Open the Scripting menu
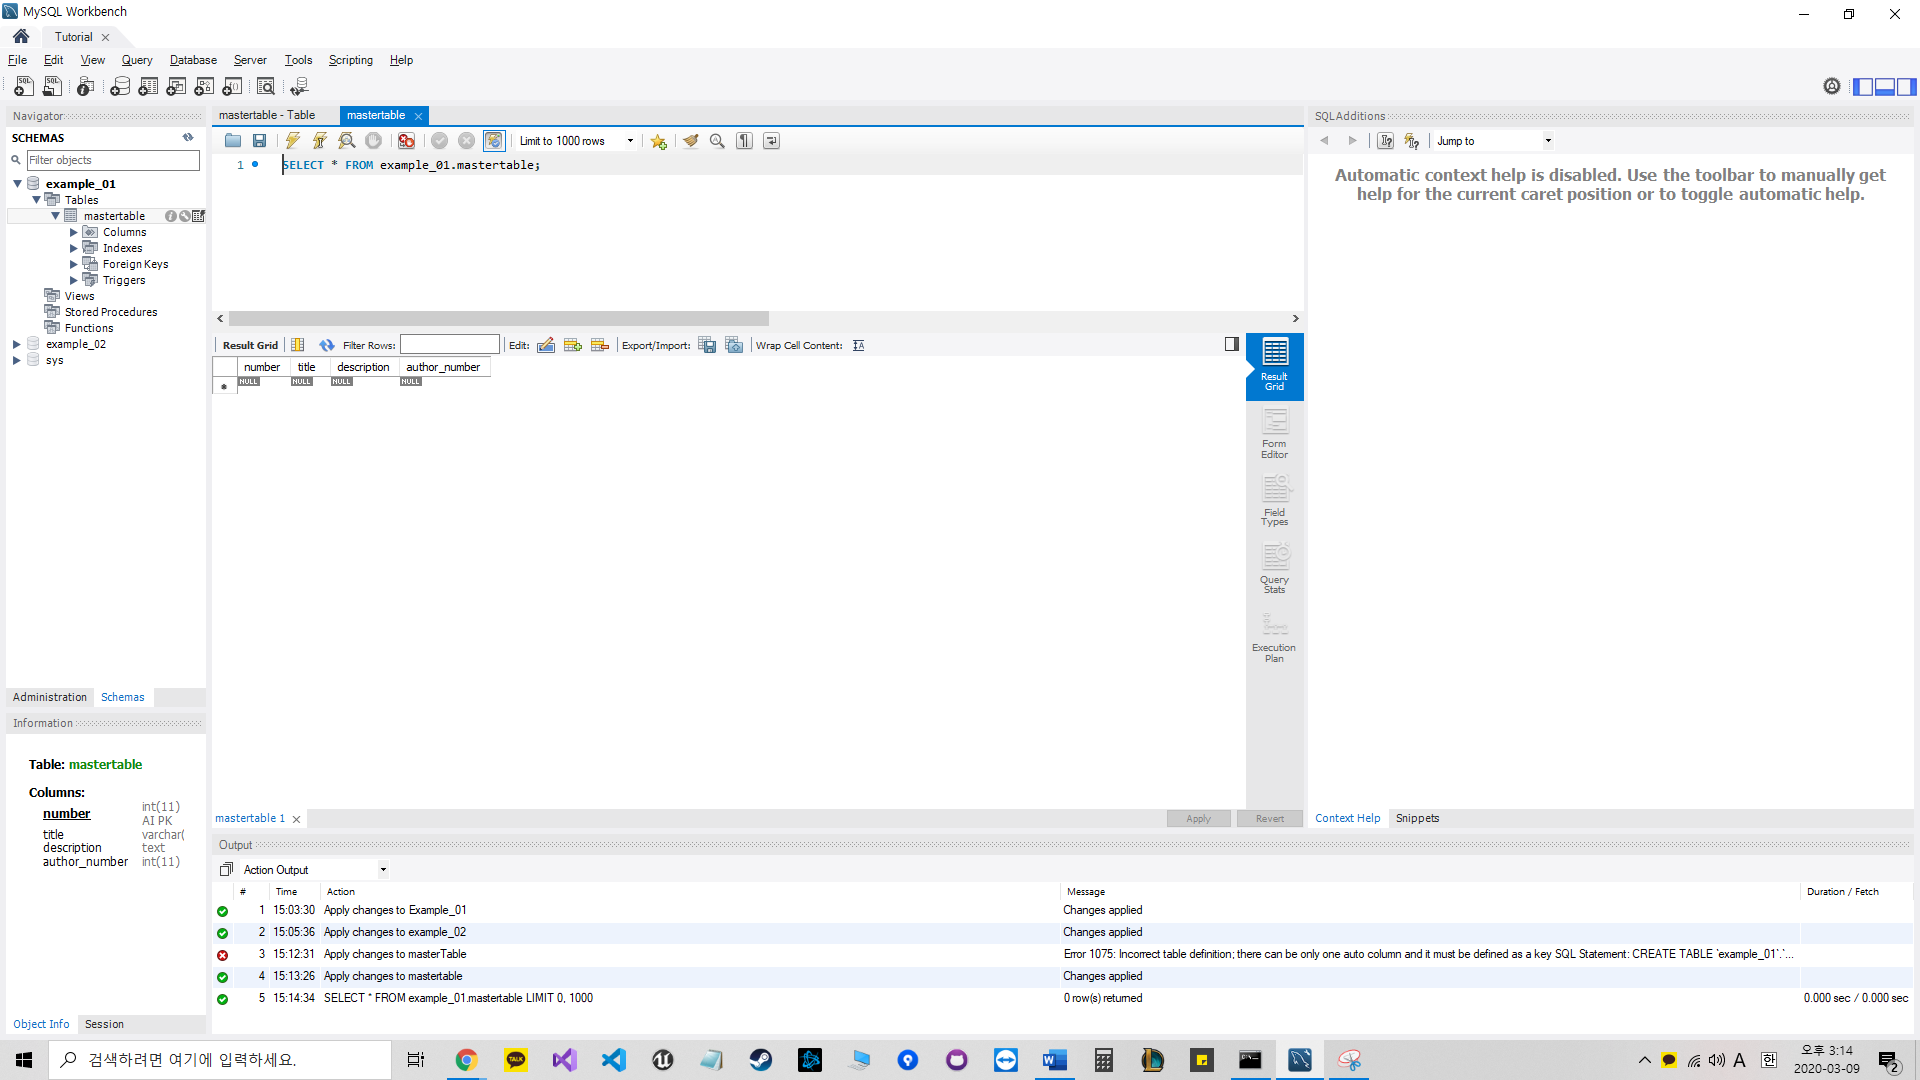 click(x=350, y=60)
